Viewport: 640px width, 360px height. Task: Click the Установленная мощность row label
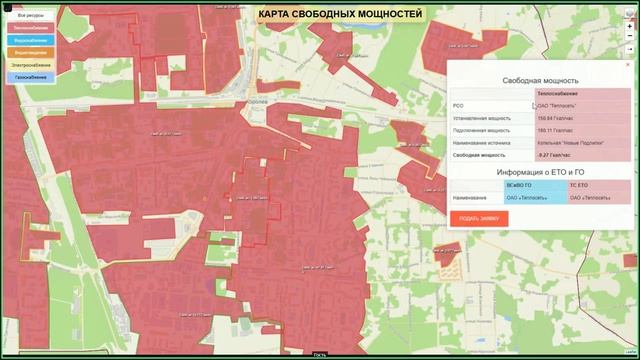tap(482, 118)
